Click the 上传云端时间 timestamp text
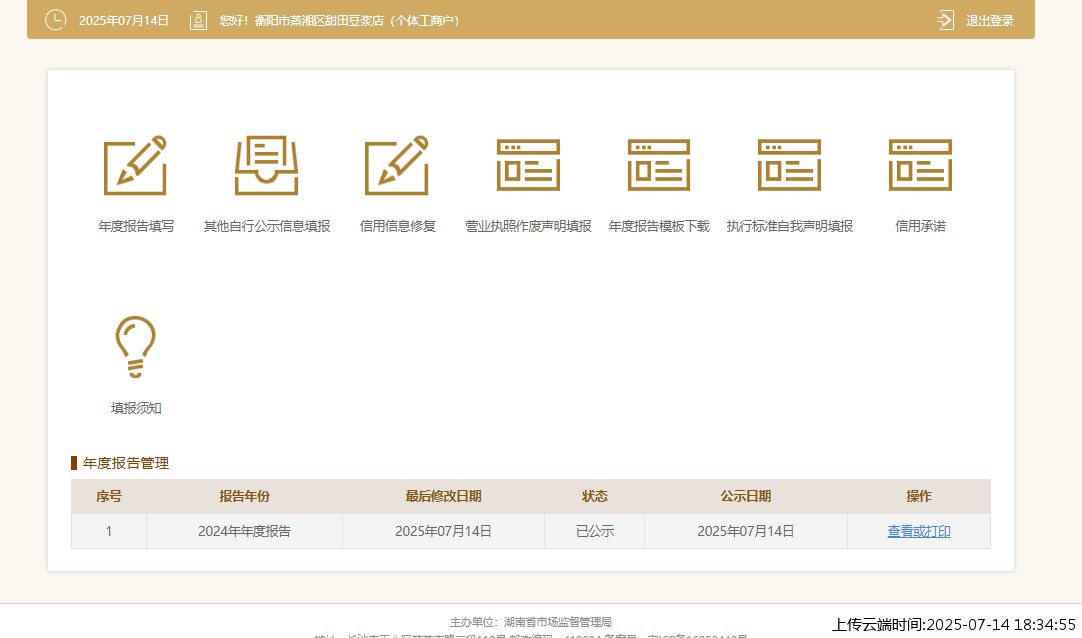 pos(954,625)
